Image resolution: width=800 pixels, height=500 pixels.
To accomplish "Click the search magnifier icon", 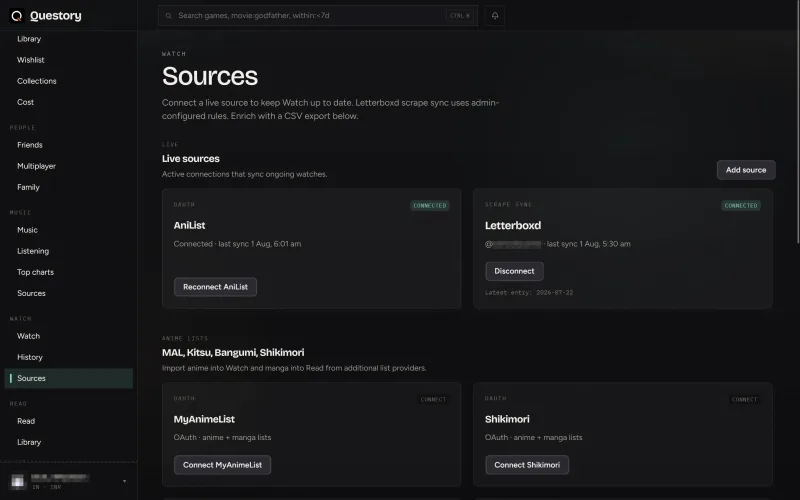I will (168, 16).
